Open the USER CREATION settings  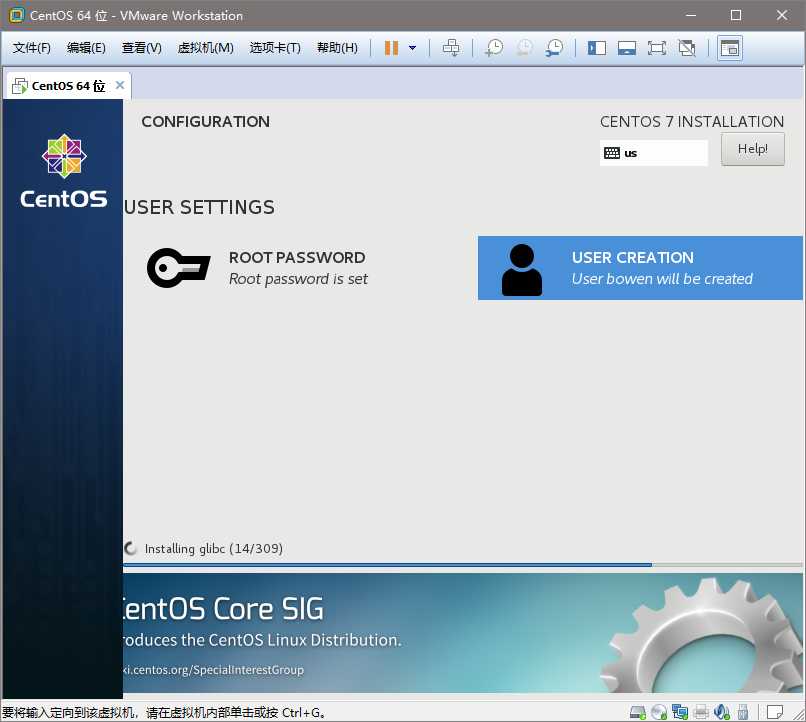[x=640, y=268]
